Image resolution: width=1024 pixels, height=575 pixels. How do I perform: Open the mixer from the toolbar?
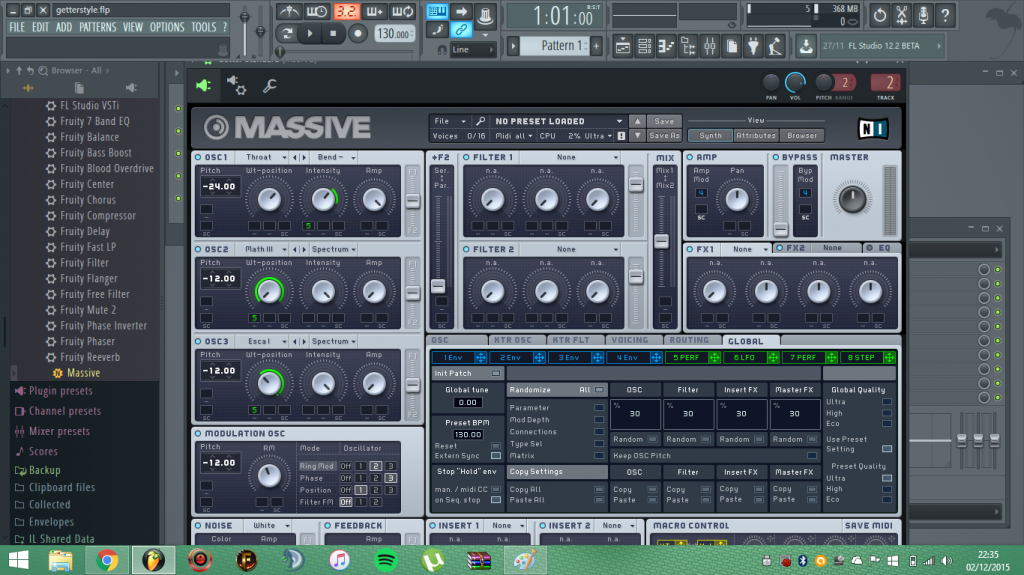709,46
